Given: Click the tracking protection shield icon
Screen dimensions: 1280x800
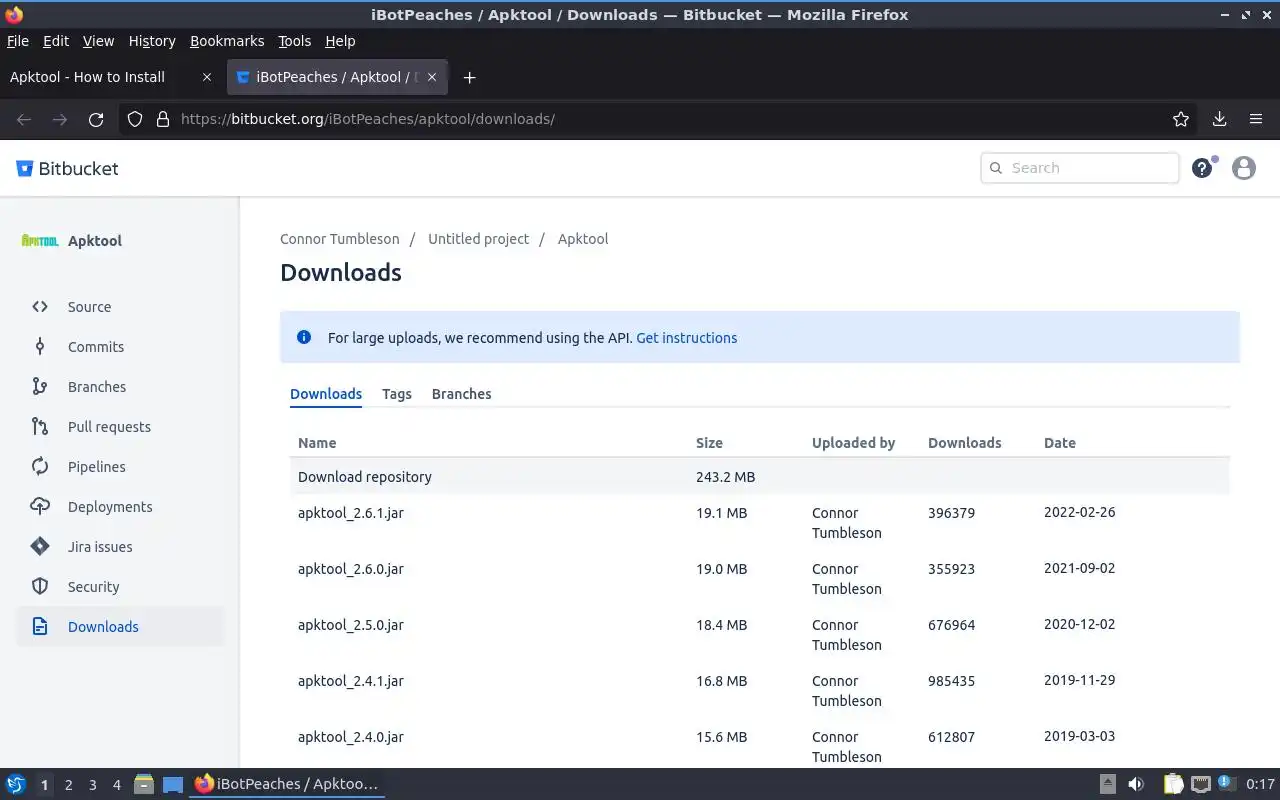Looking at the screenshot, I should pyautogui.click(x=135, y=119).
